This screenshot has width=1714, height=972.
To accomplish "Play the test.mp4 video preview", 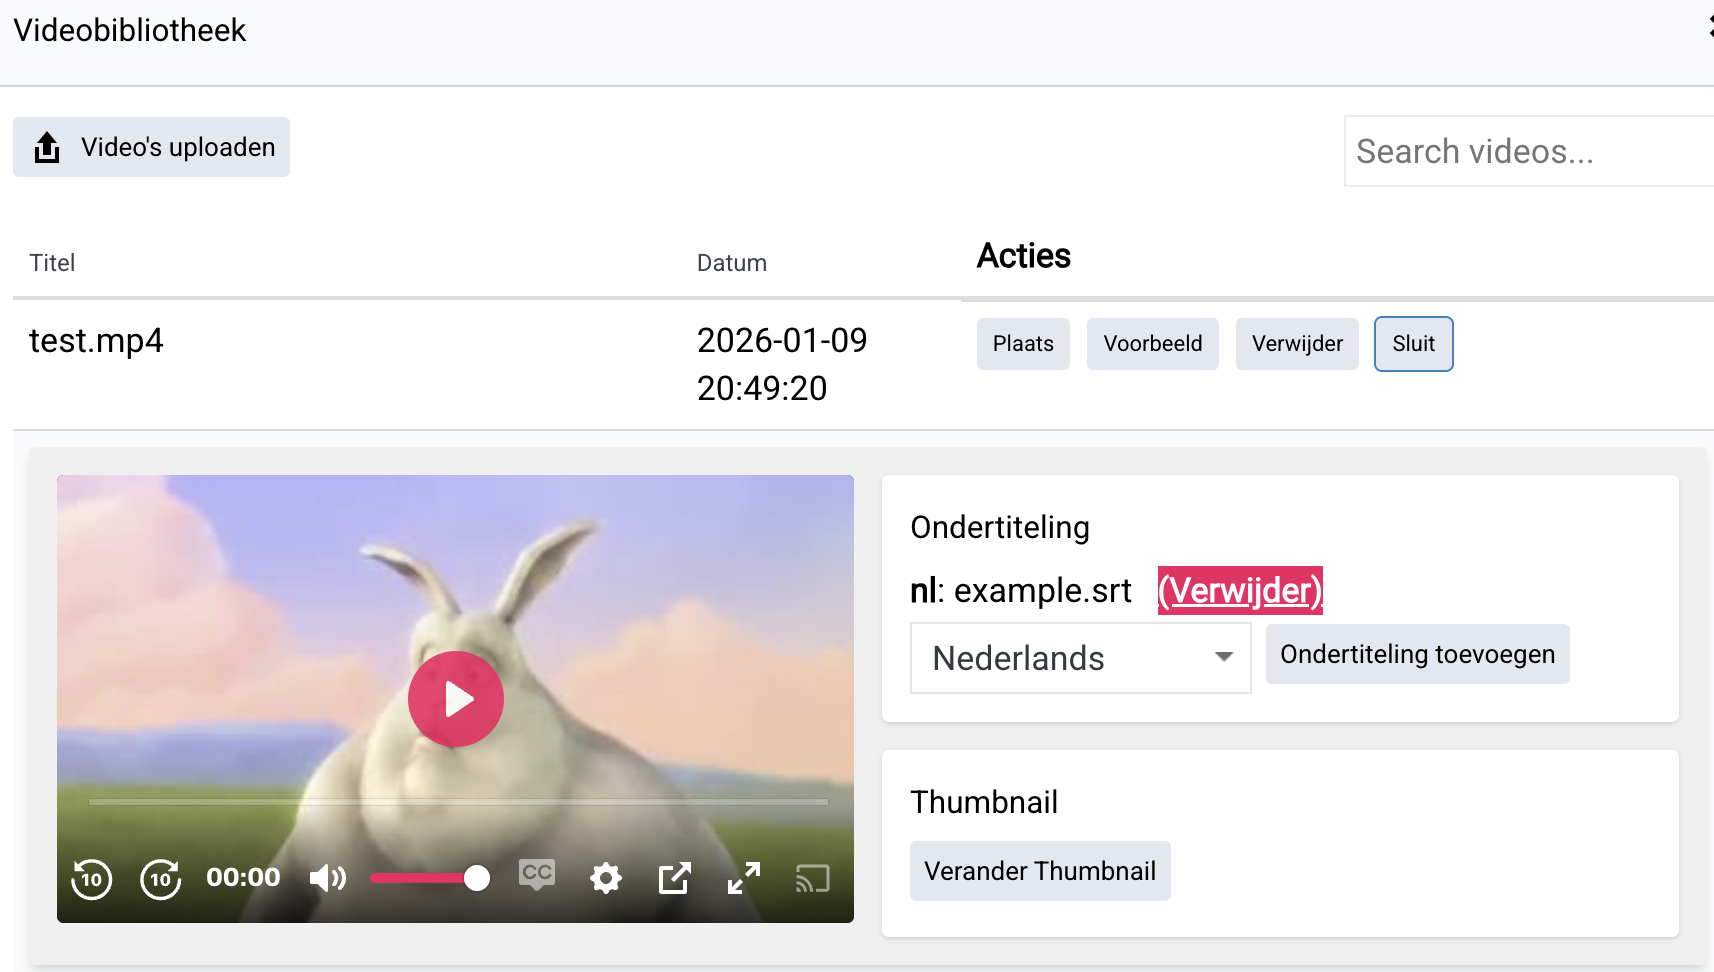I will pos(456,699).
